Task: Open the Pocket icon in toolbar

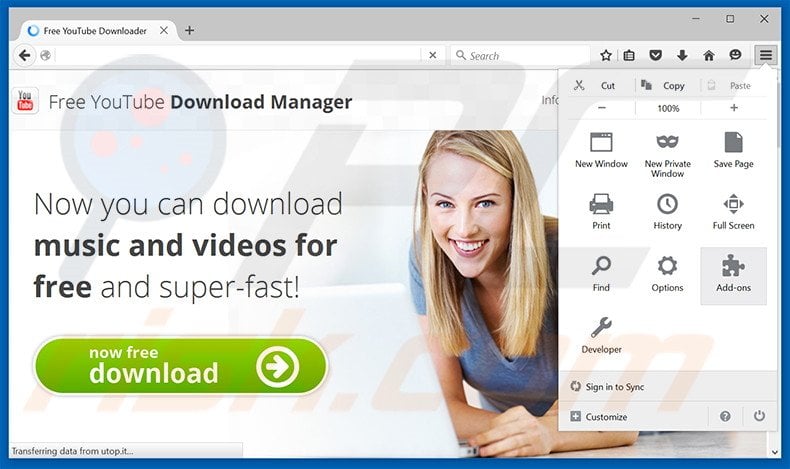Action: [655, 55]
